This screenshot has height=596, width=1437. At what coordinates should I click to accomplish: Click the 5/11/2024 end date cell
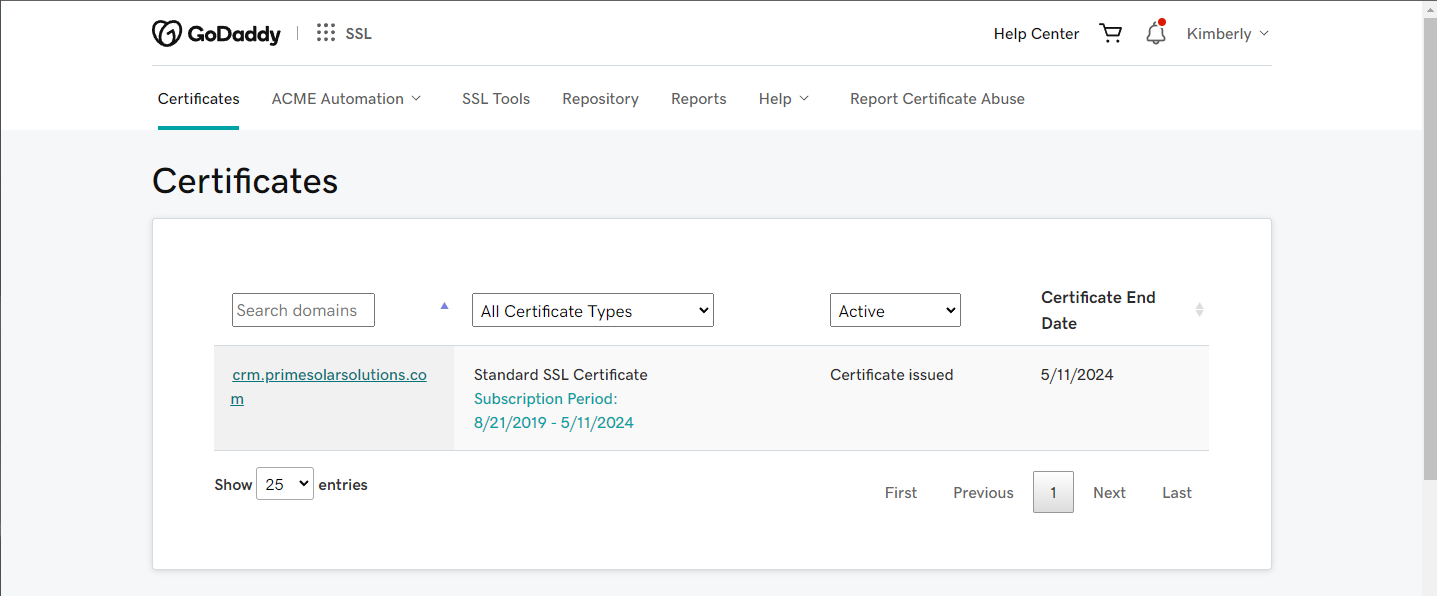(1077, 375)
